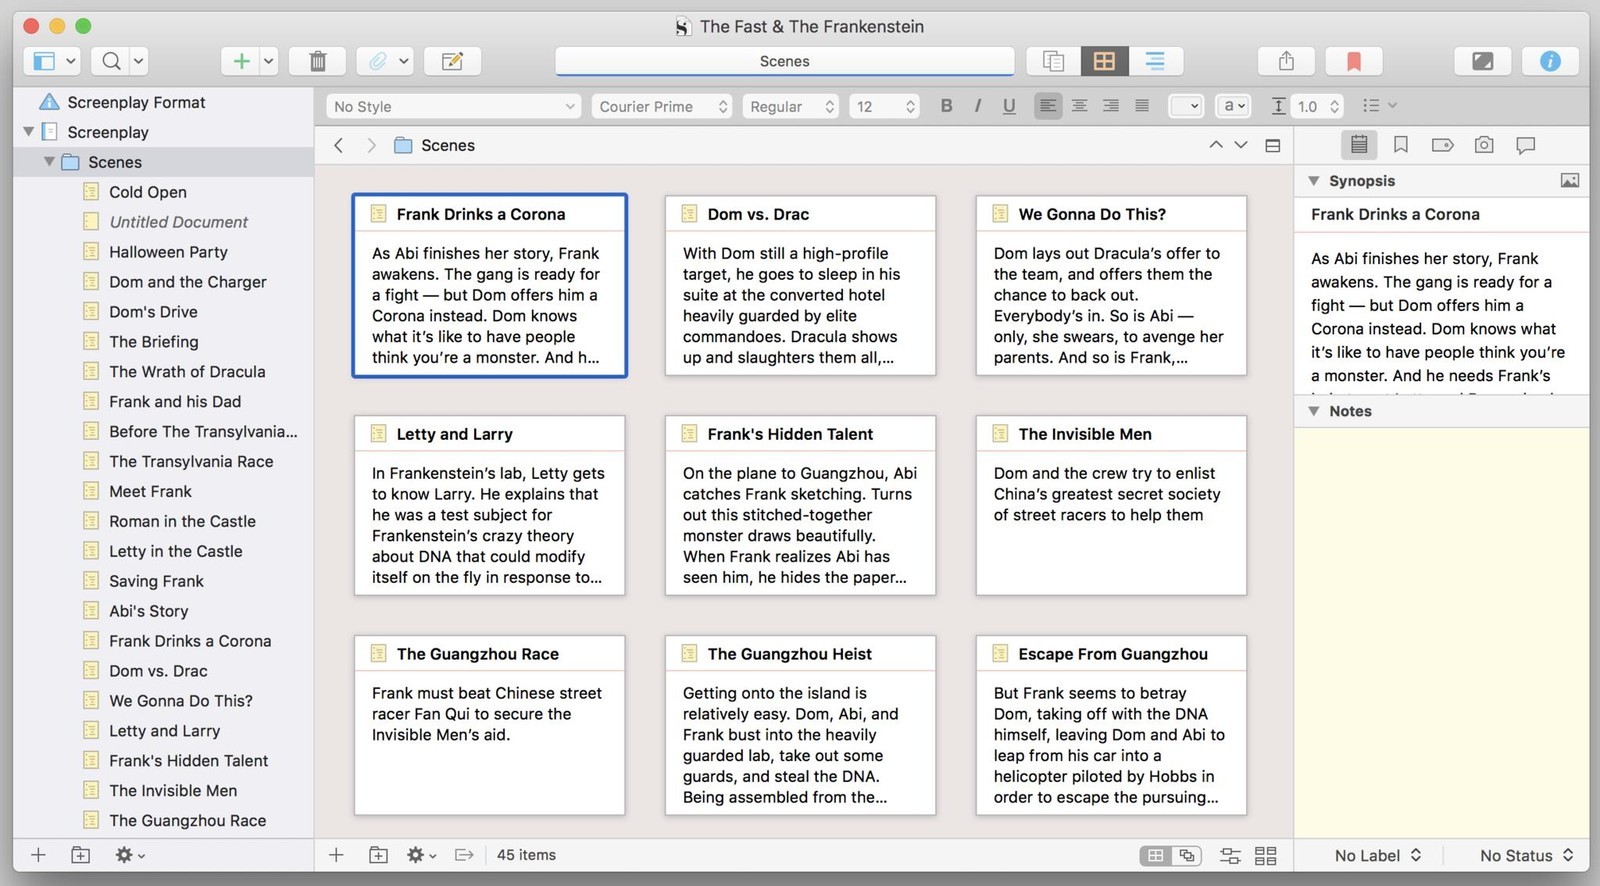The height and width of the screenshot is (886, 1600).
Task: Open the inspector Bookmarks tab icon
Action: click(x=1400, y=145)
